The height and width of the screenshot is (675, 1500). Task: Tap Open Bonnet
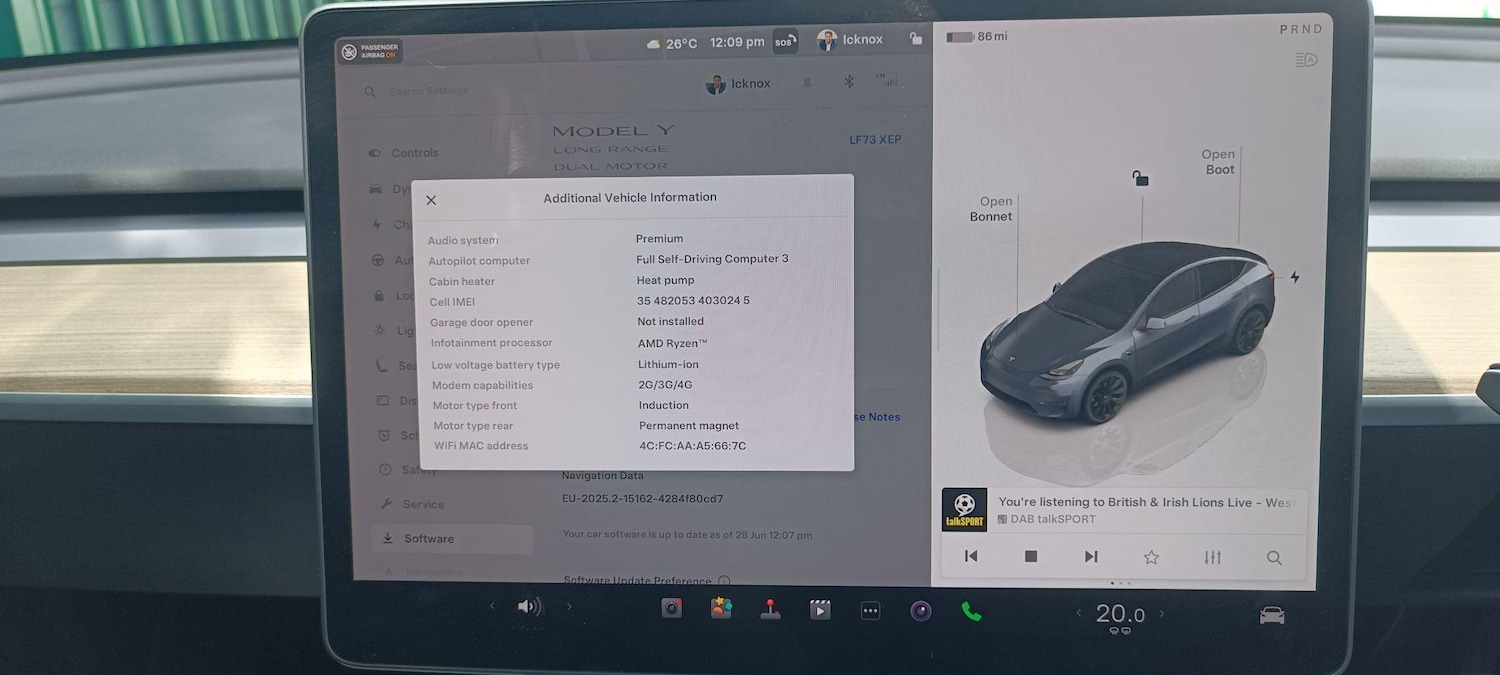(990, 209)
